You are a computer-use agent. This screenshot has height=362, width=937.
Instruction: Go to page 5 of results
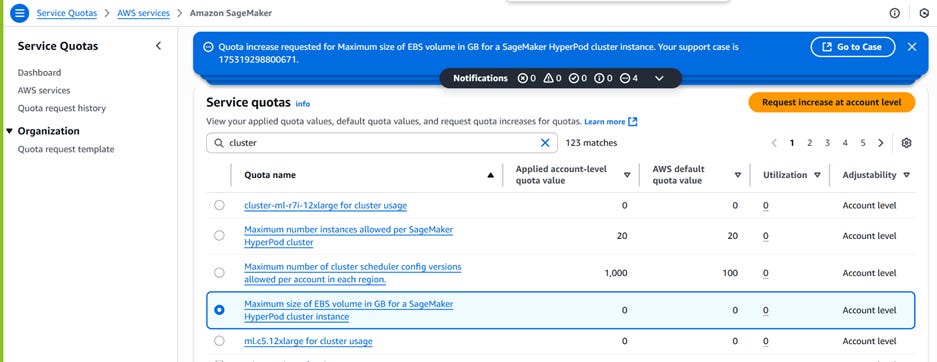click(x=863, y=143)
